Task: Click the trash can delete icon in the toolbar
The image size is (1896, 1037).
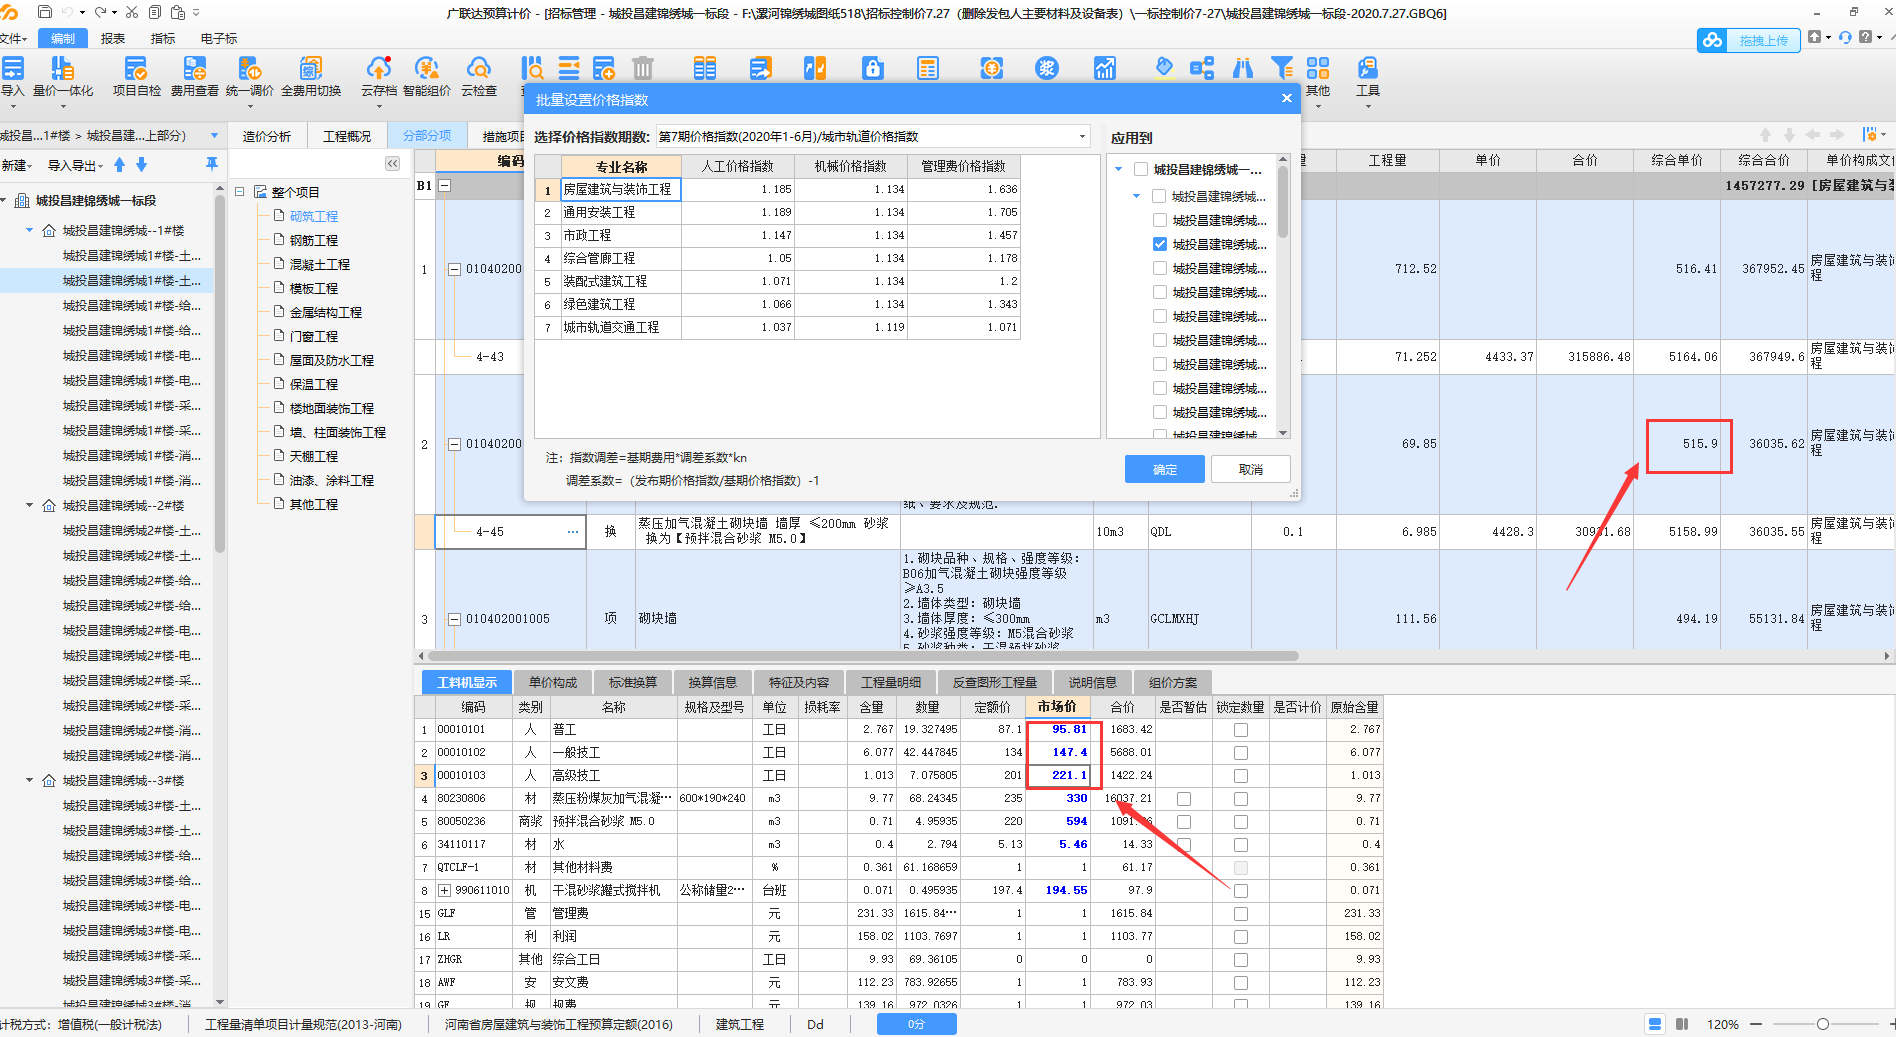Action: click(643, 68)
